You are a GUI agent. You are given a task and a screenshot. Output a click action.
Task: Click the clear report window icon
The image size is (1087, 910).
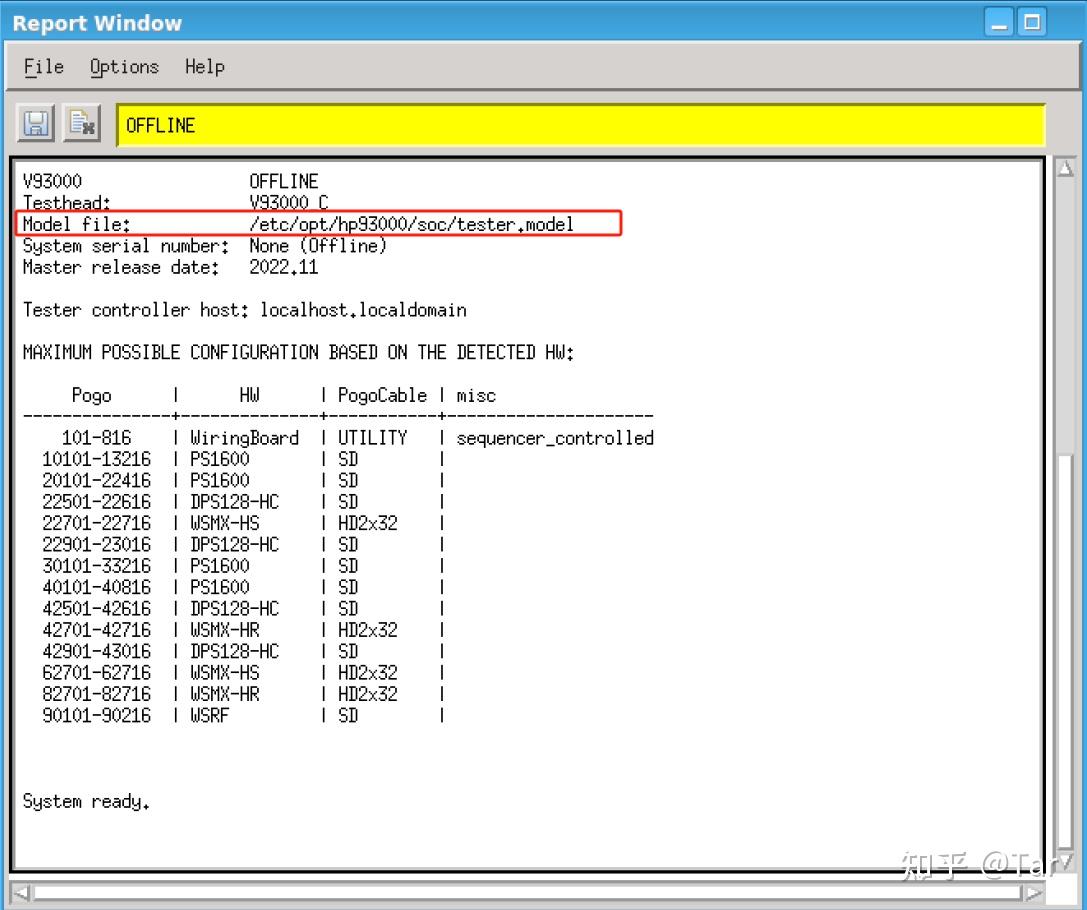[80, 122]
